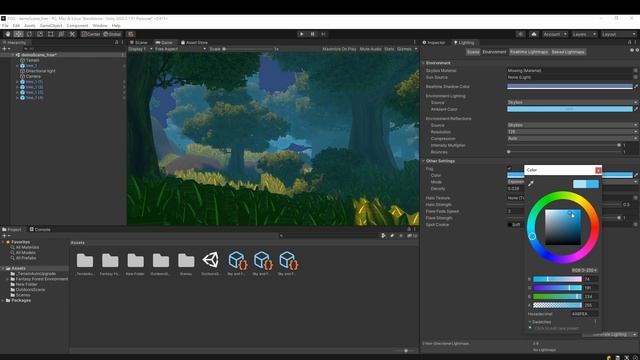
Task: Open the GameObject menu
Action: (51, 26)
